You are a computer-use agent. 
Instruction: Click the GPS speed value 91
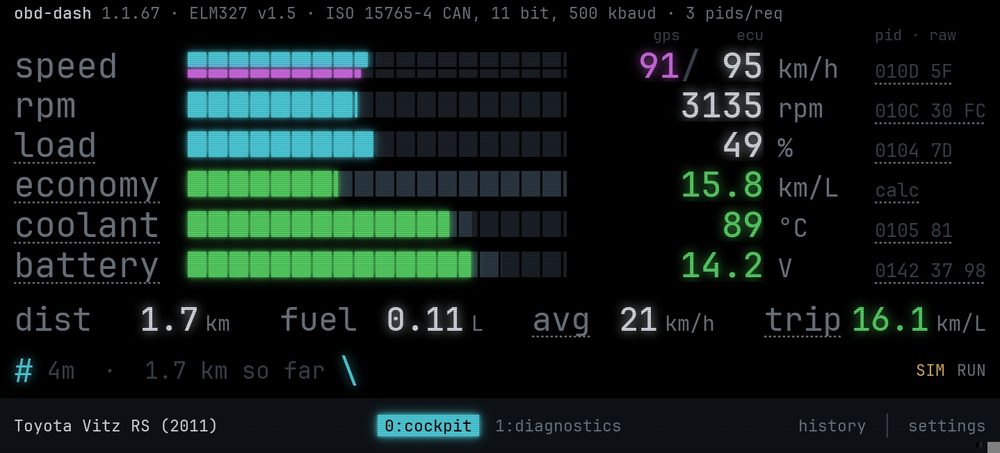pyautogui.click(x=659, y=66)
